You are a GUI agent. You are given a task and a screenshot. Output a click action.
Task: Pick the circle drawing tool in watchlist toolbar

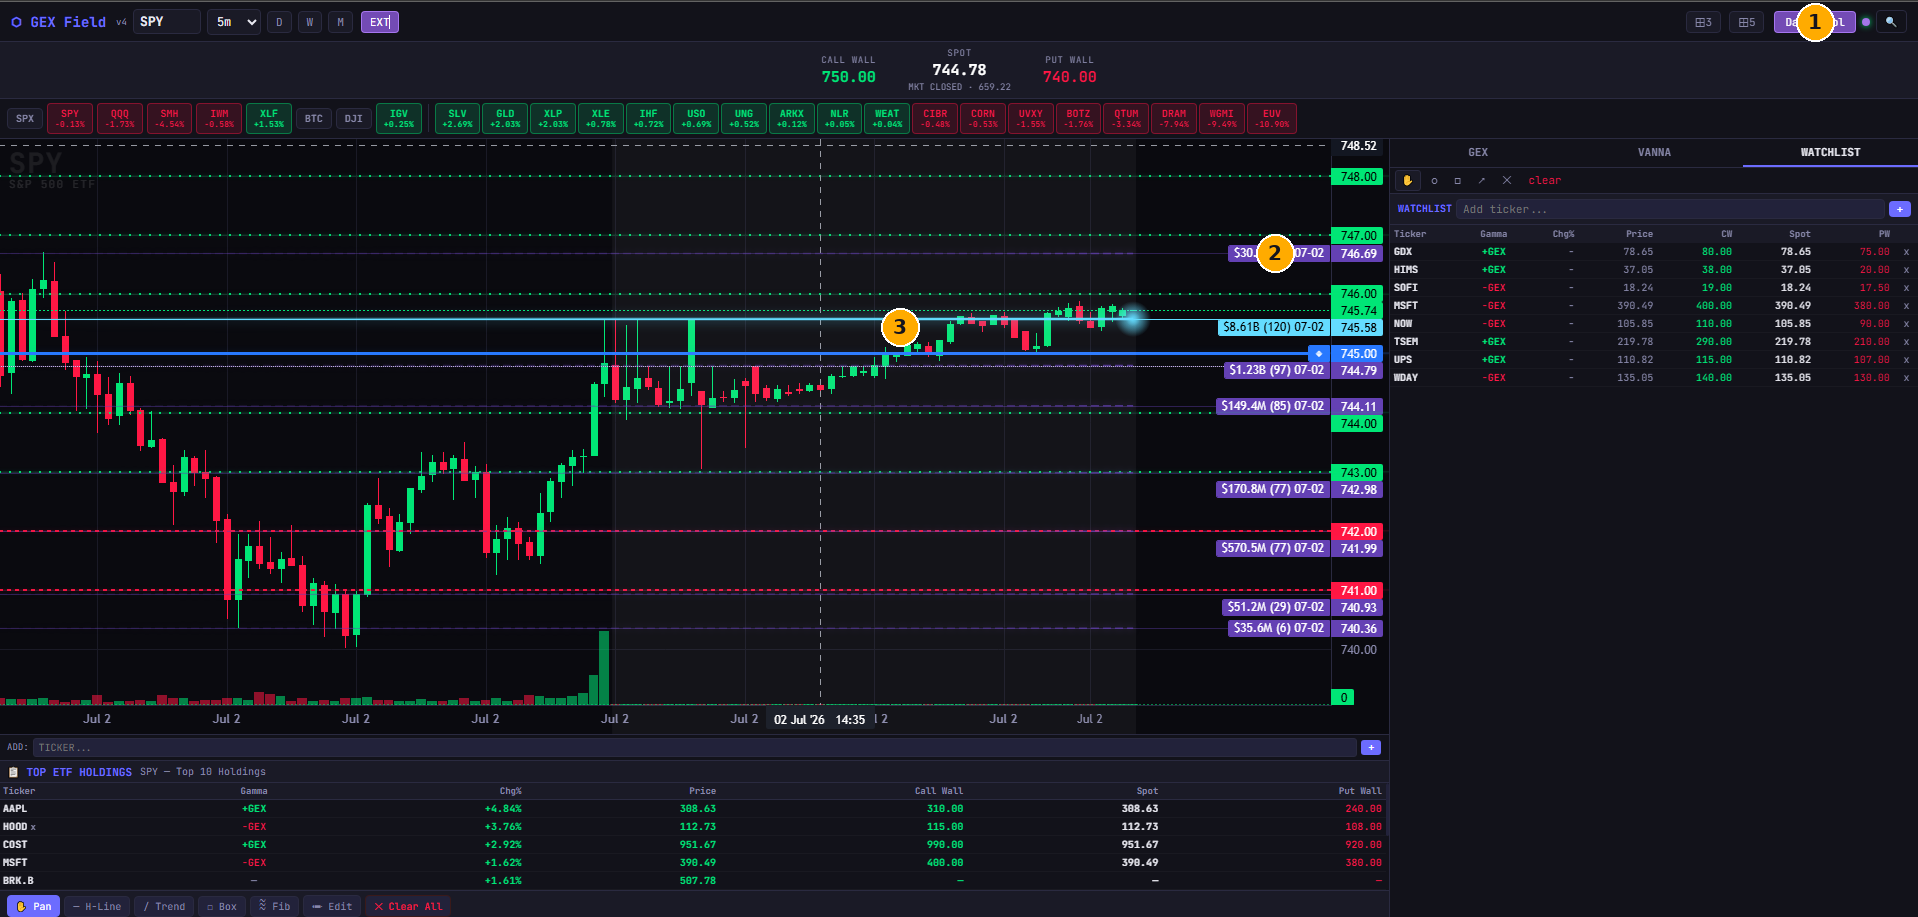click(x=1434, y=181)
